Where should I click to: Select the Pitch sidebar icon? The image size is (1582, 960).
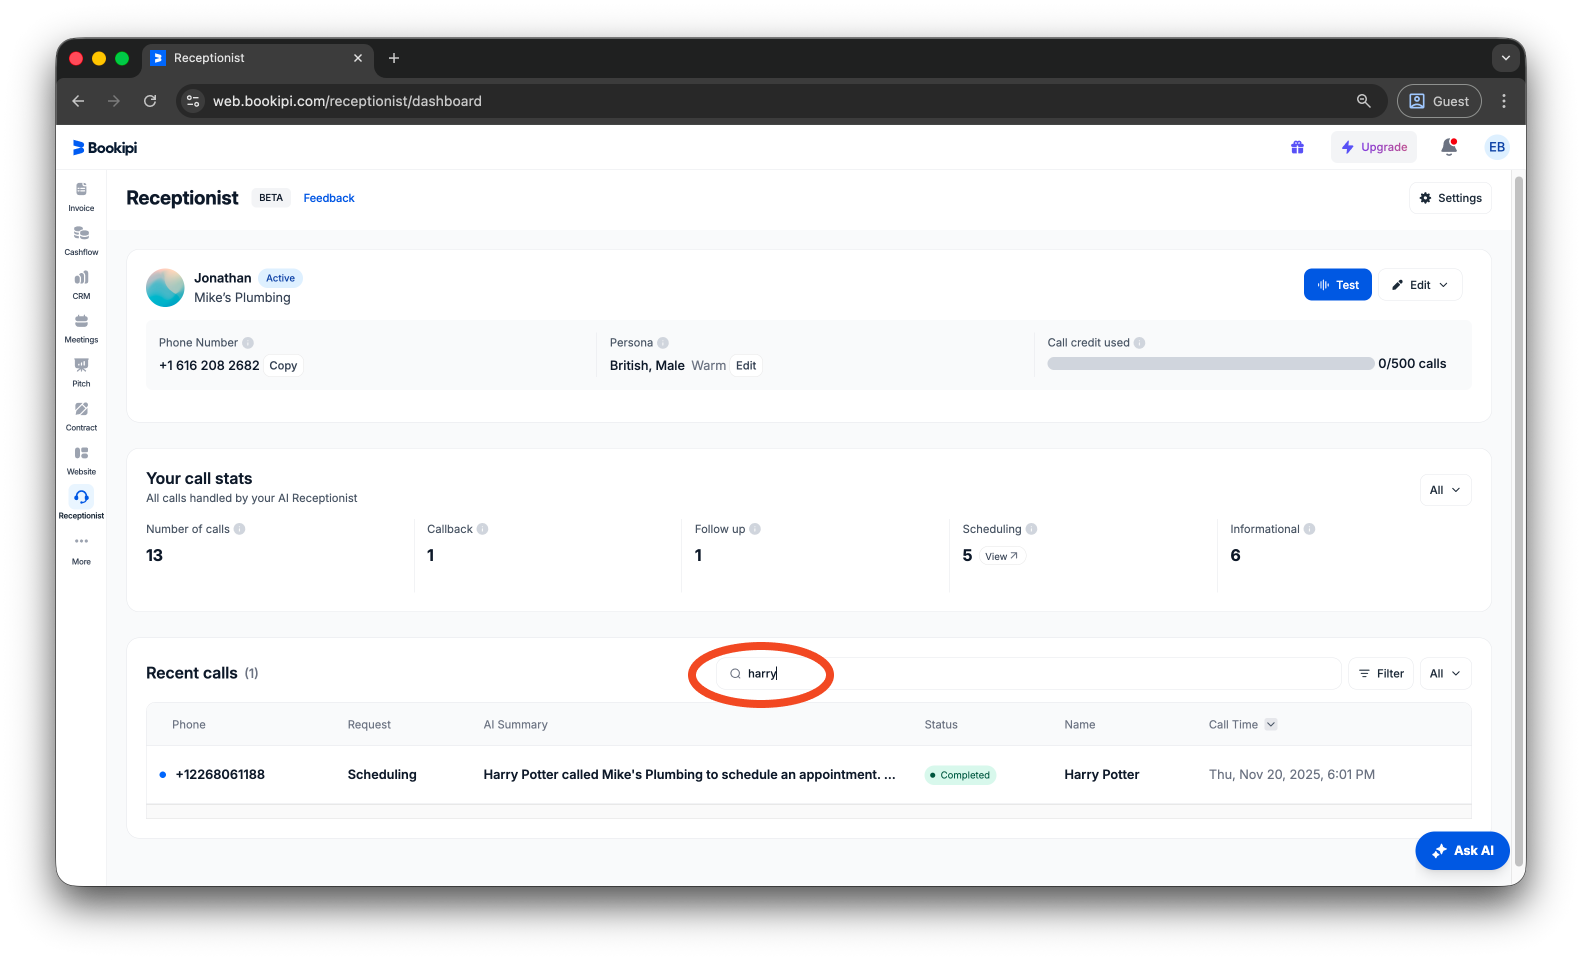coord(81,372)
